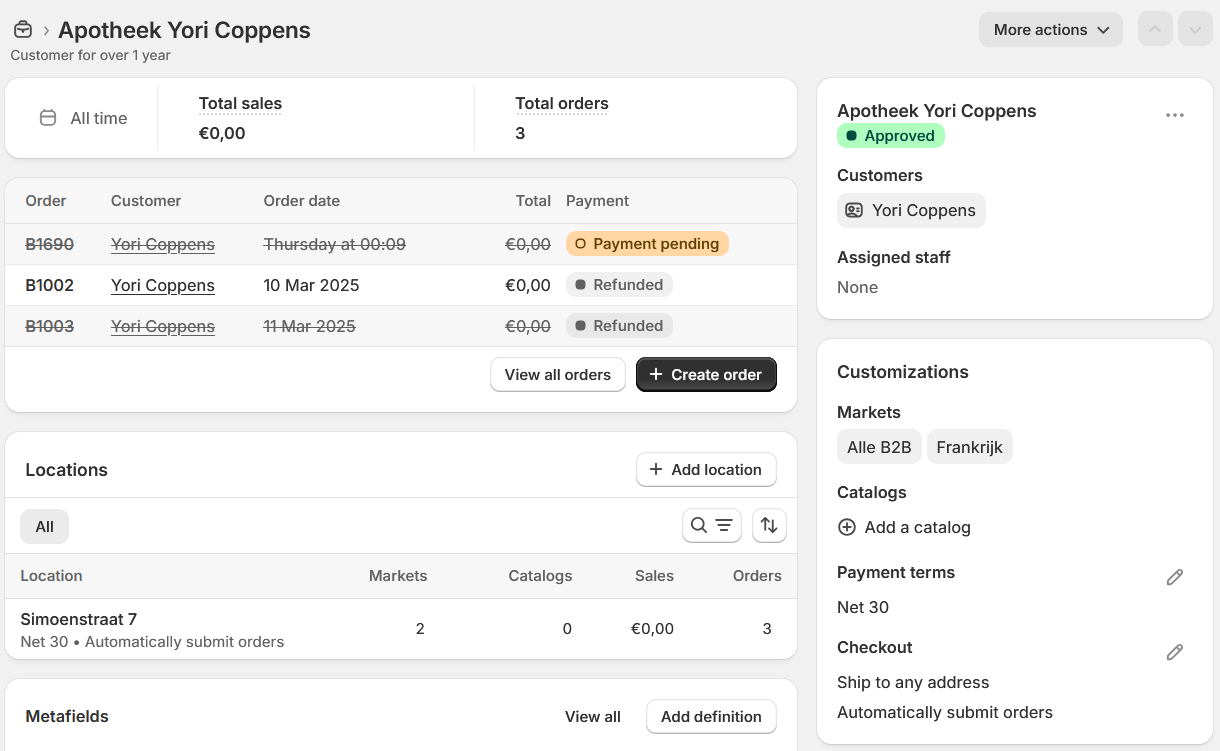The height and width of the screenshot is (751, 1220).
Task: Click the companies briefcase breadcrumb icon
Action: pos(22,30)
